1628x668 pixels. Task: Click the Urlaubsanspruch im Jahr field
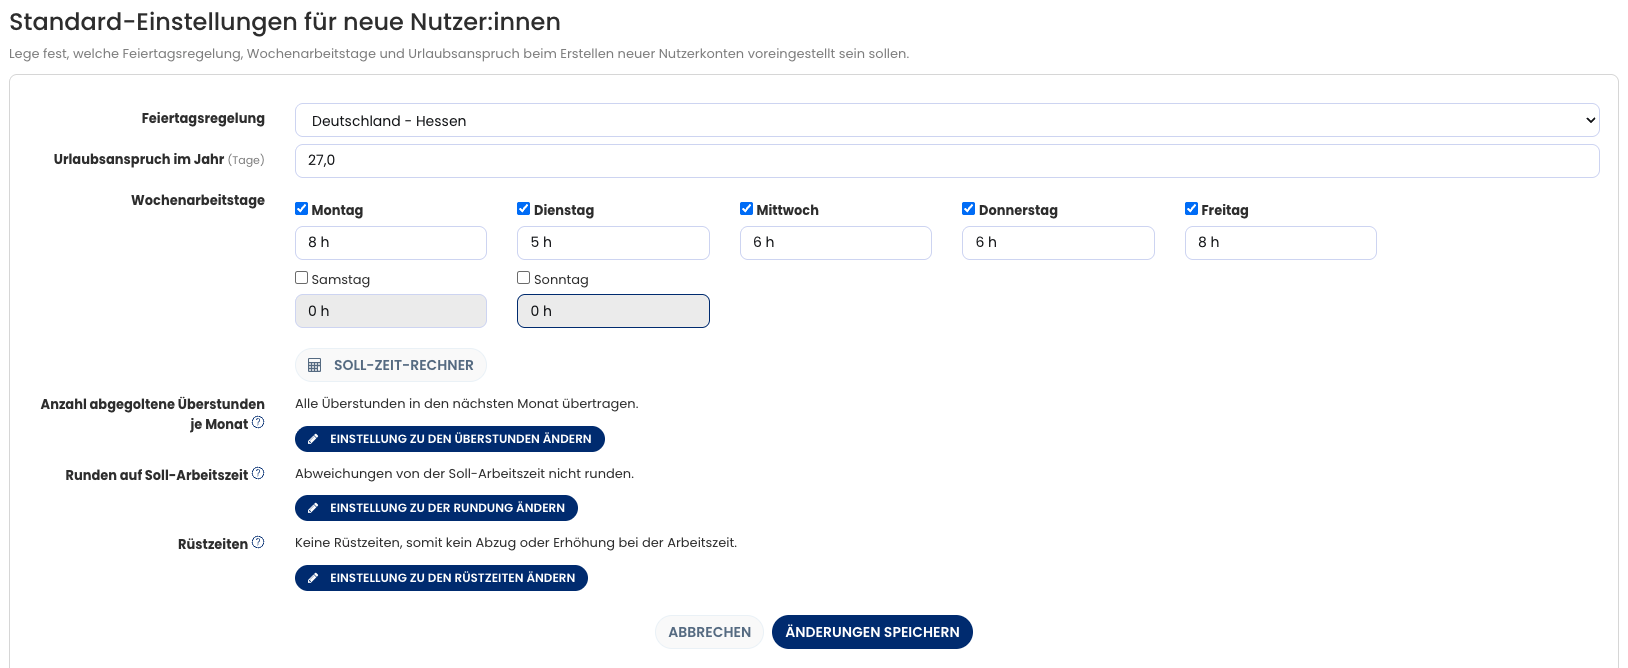pyautogui.click(x=946, y=161)
